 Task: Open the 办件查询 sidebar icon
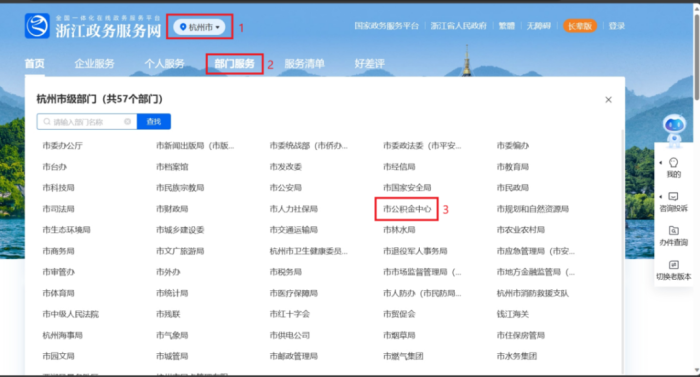click(x=673, y=230)
